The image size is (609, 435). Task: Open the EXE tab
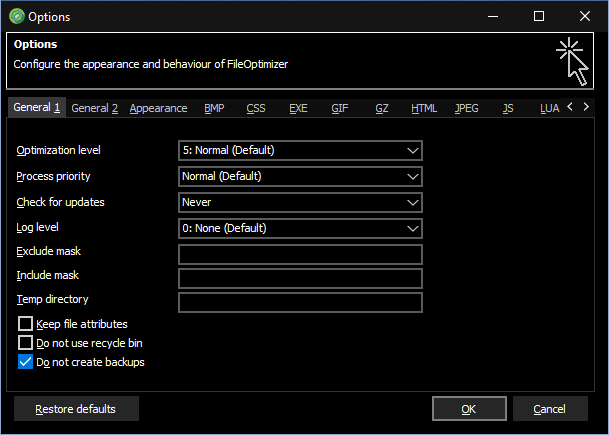298,108
